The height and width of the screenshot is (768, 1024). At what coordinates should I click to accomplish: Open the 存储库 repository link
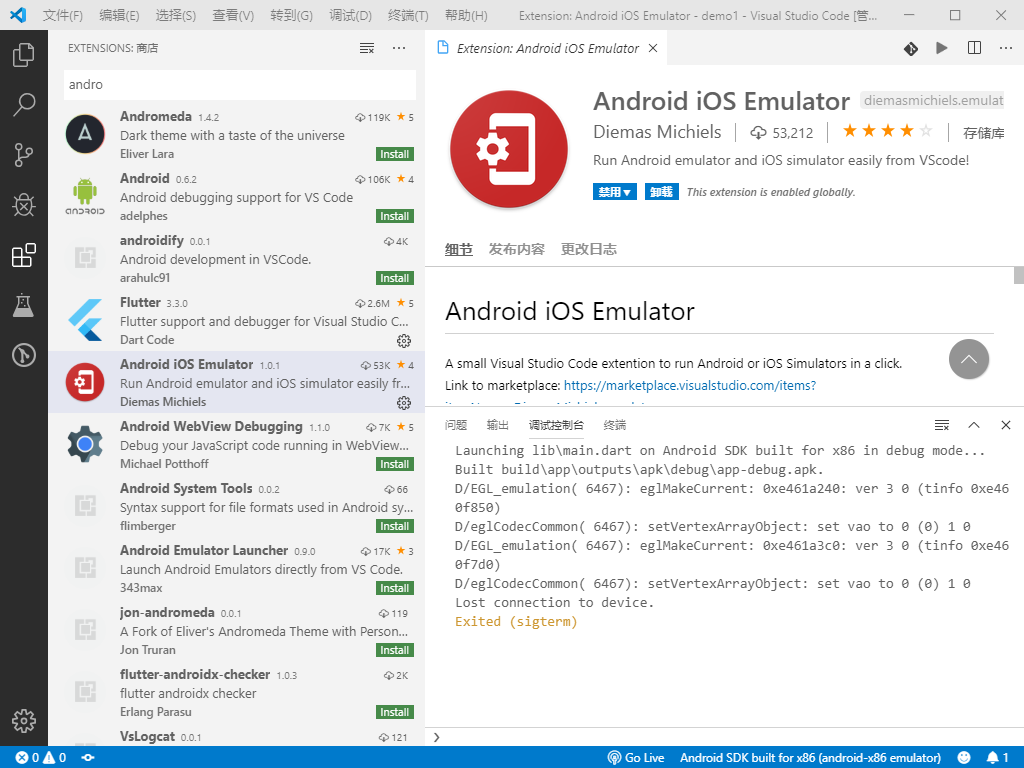click(x=984, y=133)
